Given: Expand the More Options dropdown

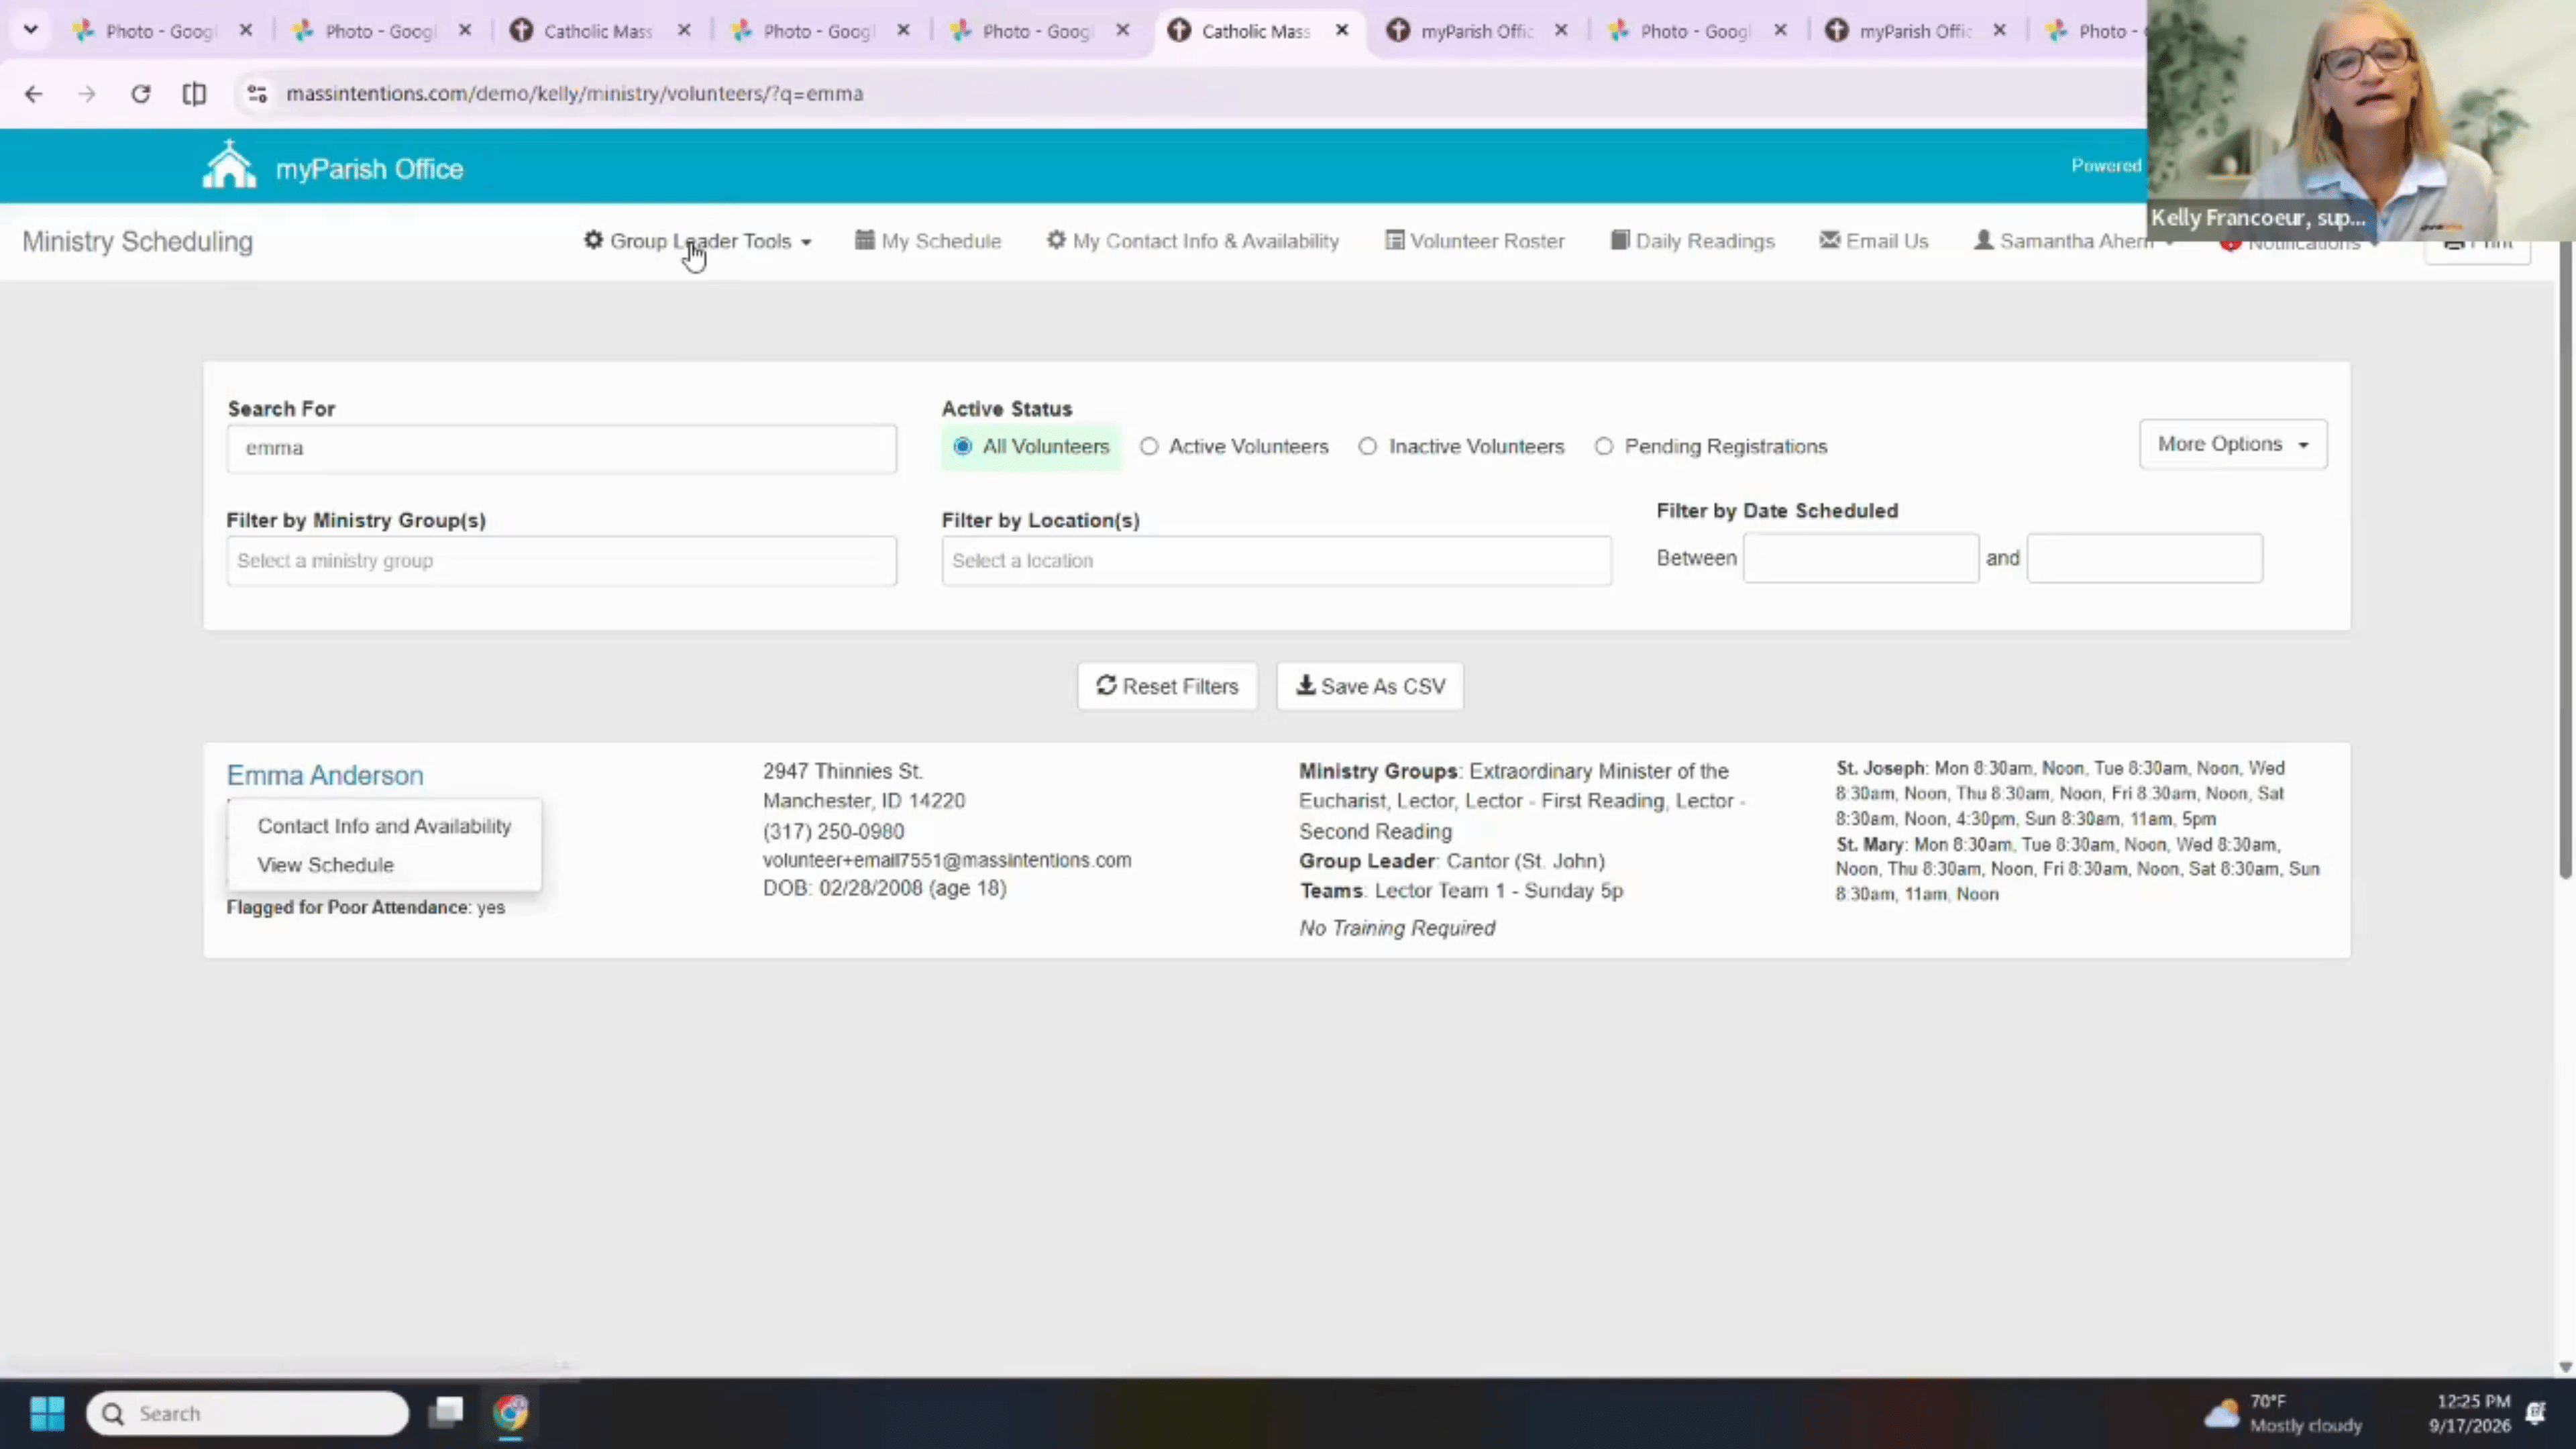Looking at the screenshot, I should [2233, 444].
